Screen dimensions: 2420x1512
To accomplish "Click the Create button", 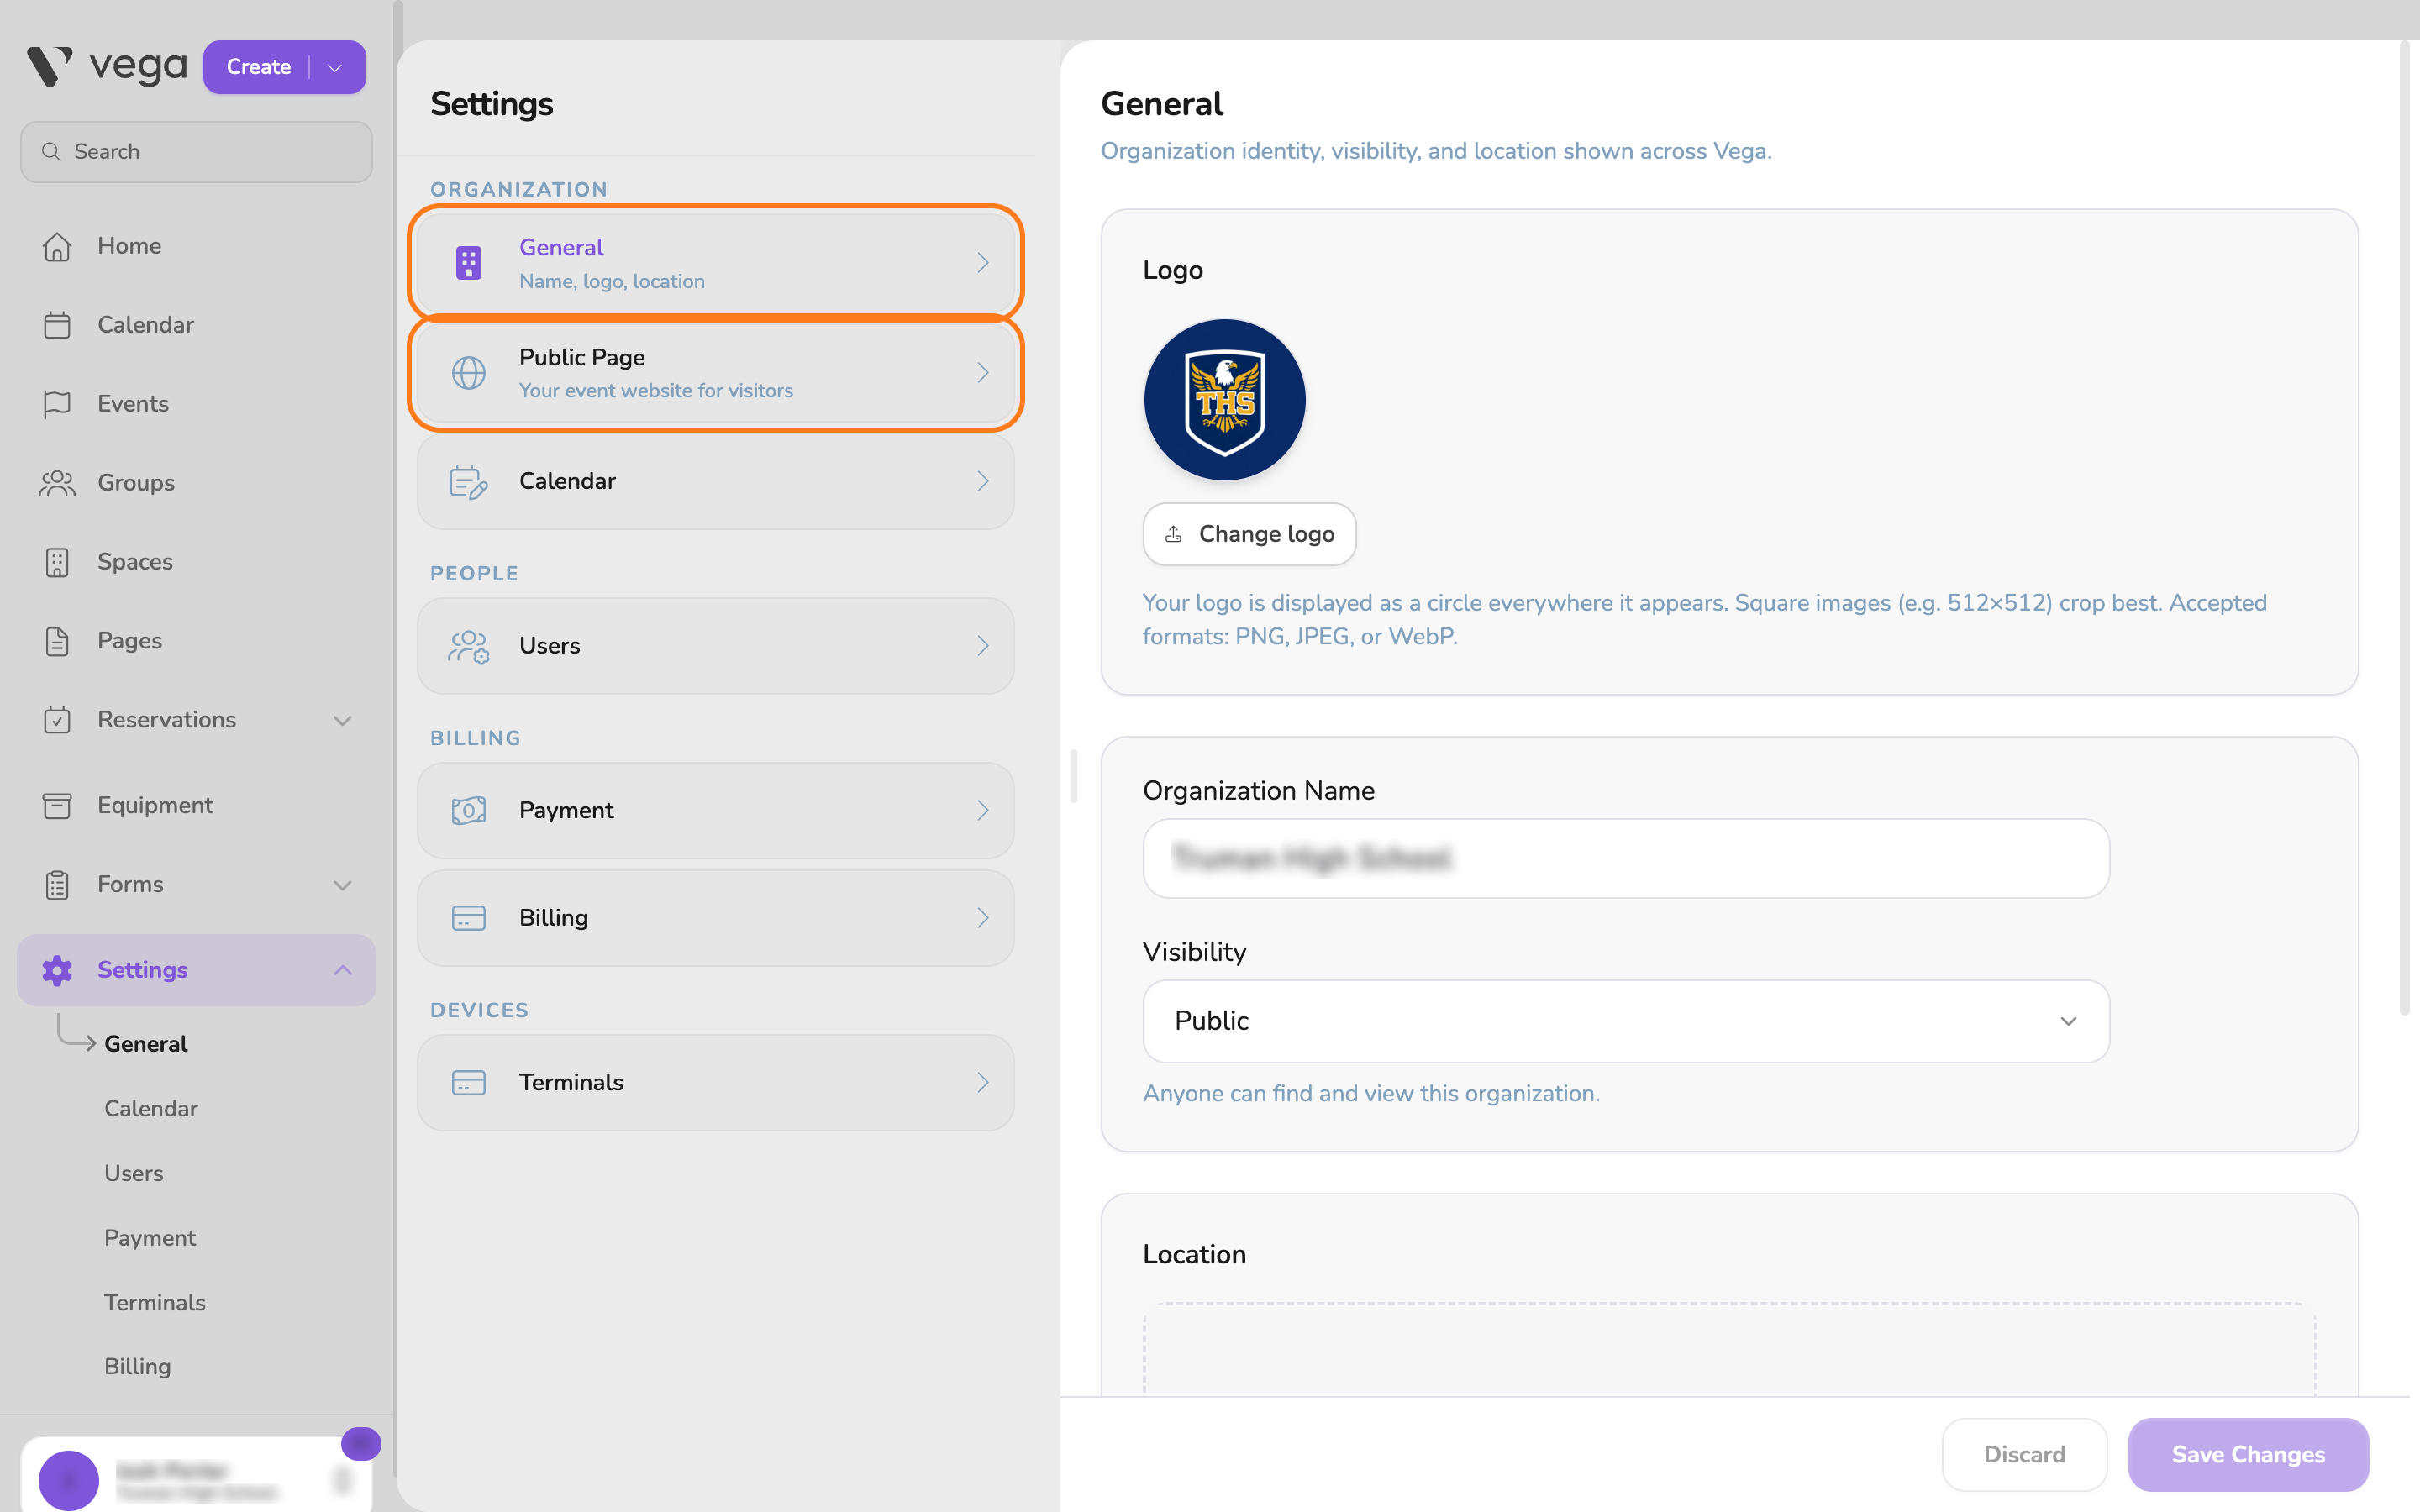I will click(258, 67).
